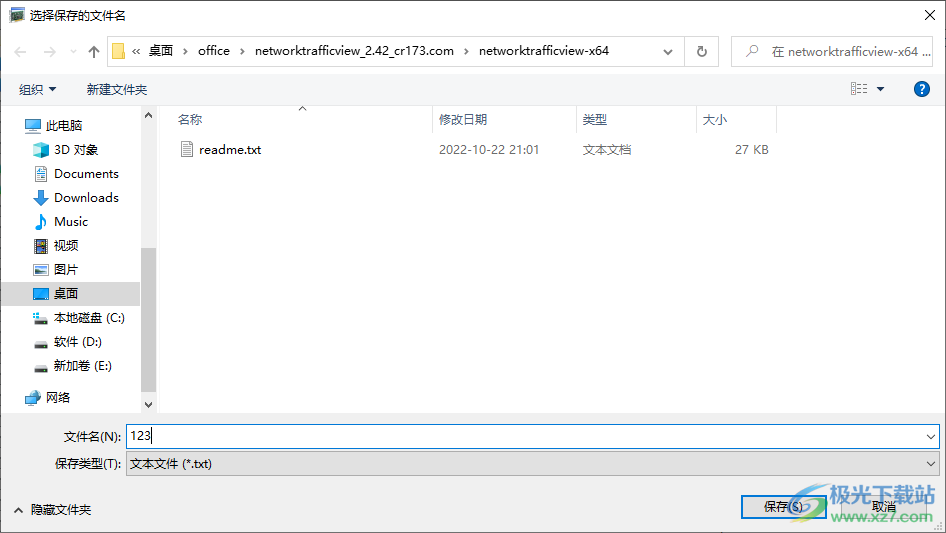
Task: Open recent locations dropdown arrow
Action: (x=73, y=52)
